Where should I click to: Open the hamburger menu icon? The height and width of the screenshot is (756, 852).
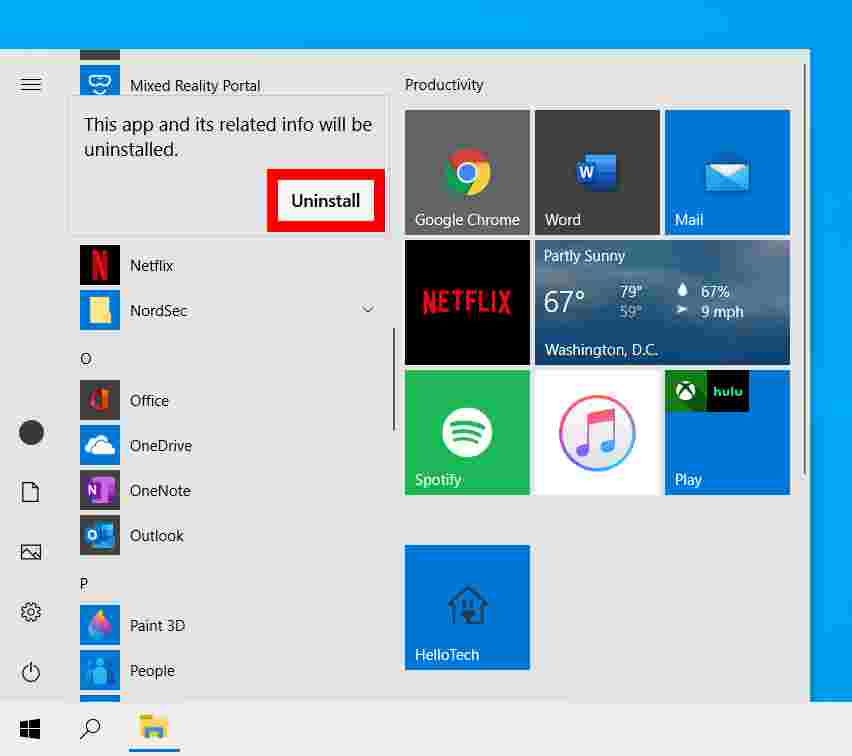30,85
